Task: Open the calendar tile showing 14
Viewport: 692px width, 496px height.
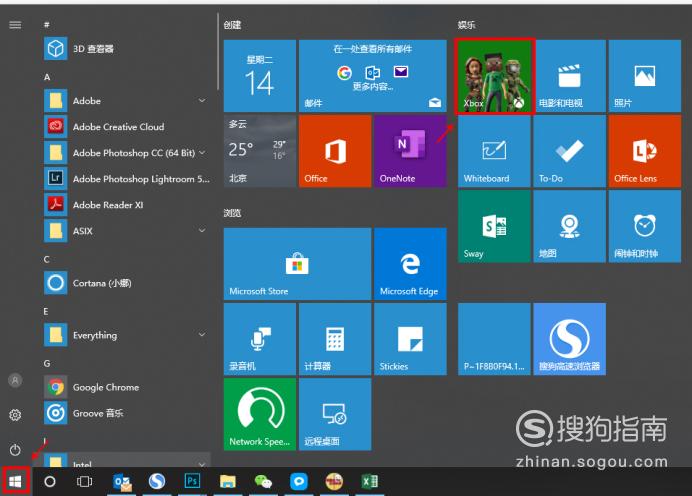Action: coord(260,76)
